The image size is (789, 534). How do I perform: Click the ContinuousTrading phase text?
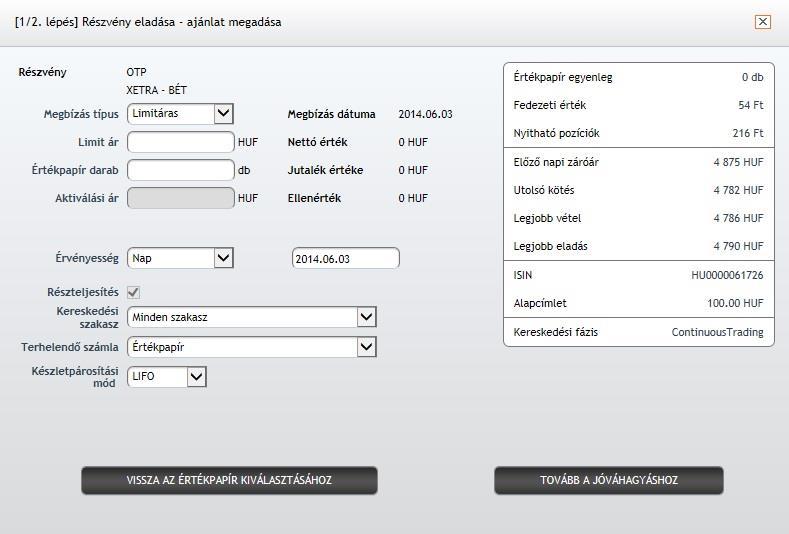(718, 332)
